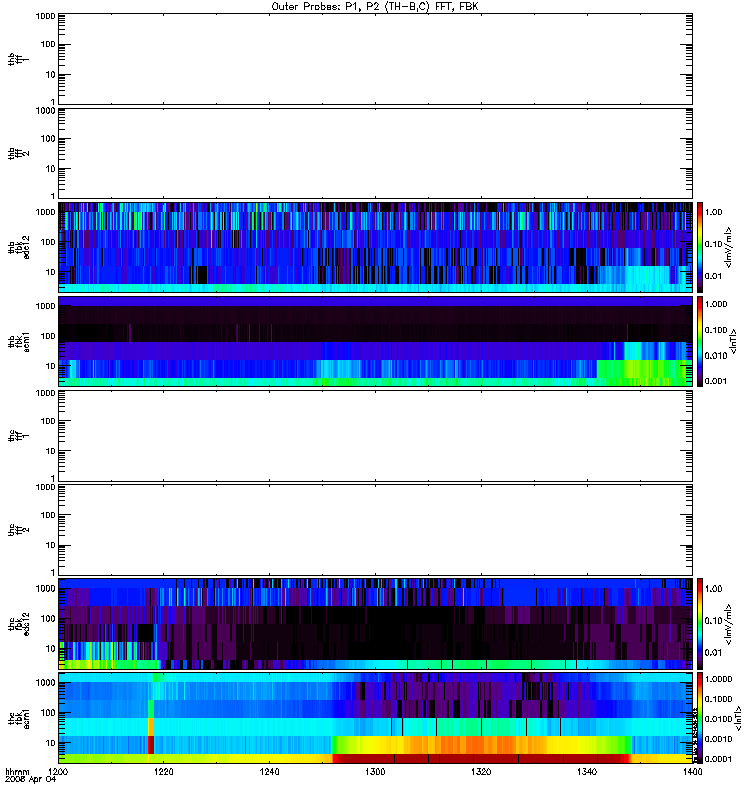Image resolution: width=750 pixels, height=800 pixels.
Task: Click the "0.1000" color scale value
Action: [x=718, y=699]
